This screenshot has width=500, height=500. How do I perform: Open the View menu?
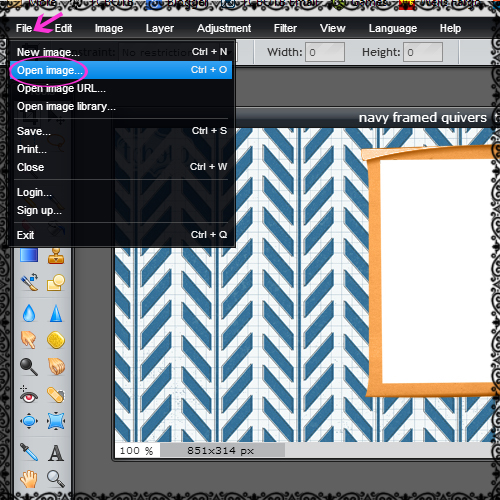(x=332, y=28)
